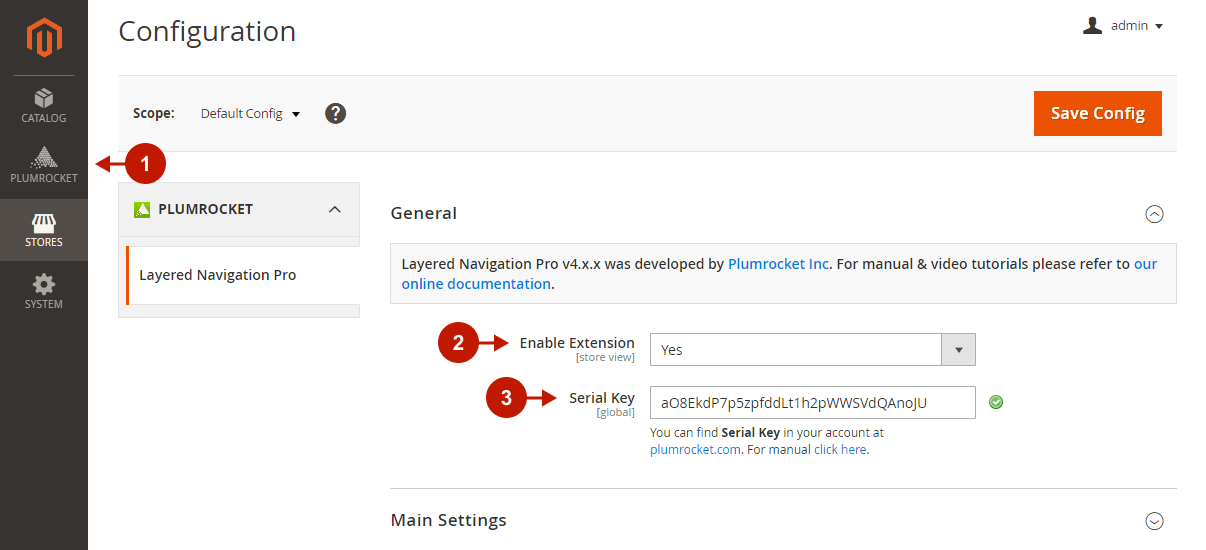Click the General section heading text
Image resolution: width=1206 pixels, height=550 pixels.
click(x=424, y=213)
